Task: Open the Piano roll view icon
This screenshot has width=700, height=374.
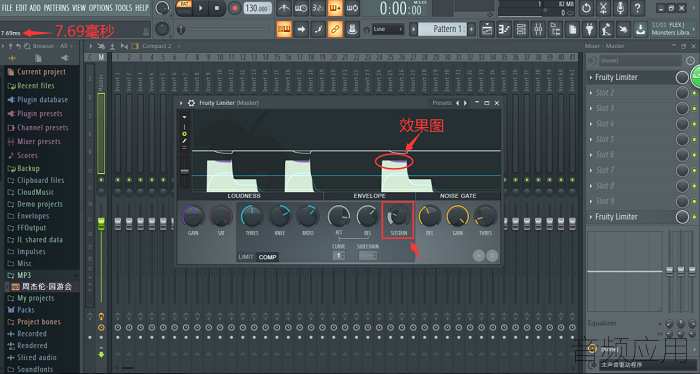Action: (504, 29)
